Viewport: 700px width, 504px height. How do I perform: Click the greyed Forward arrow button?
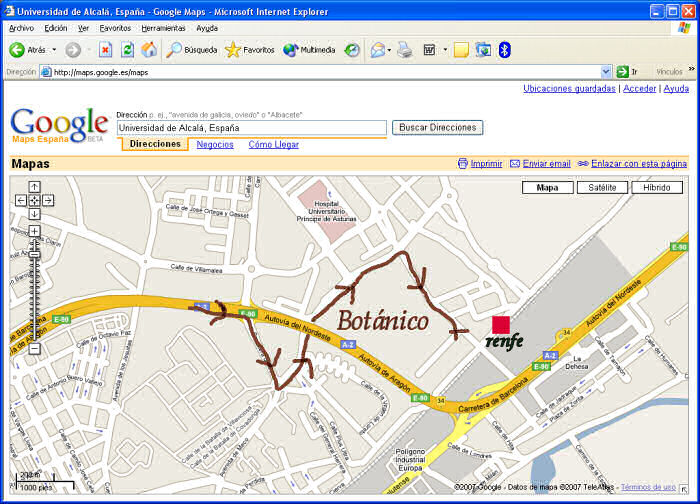[73, 50]
